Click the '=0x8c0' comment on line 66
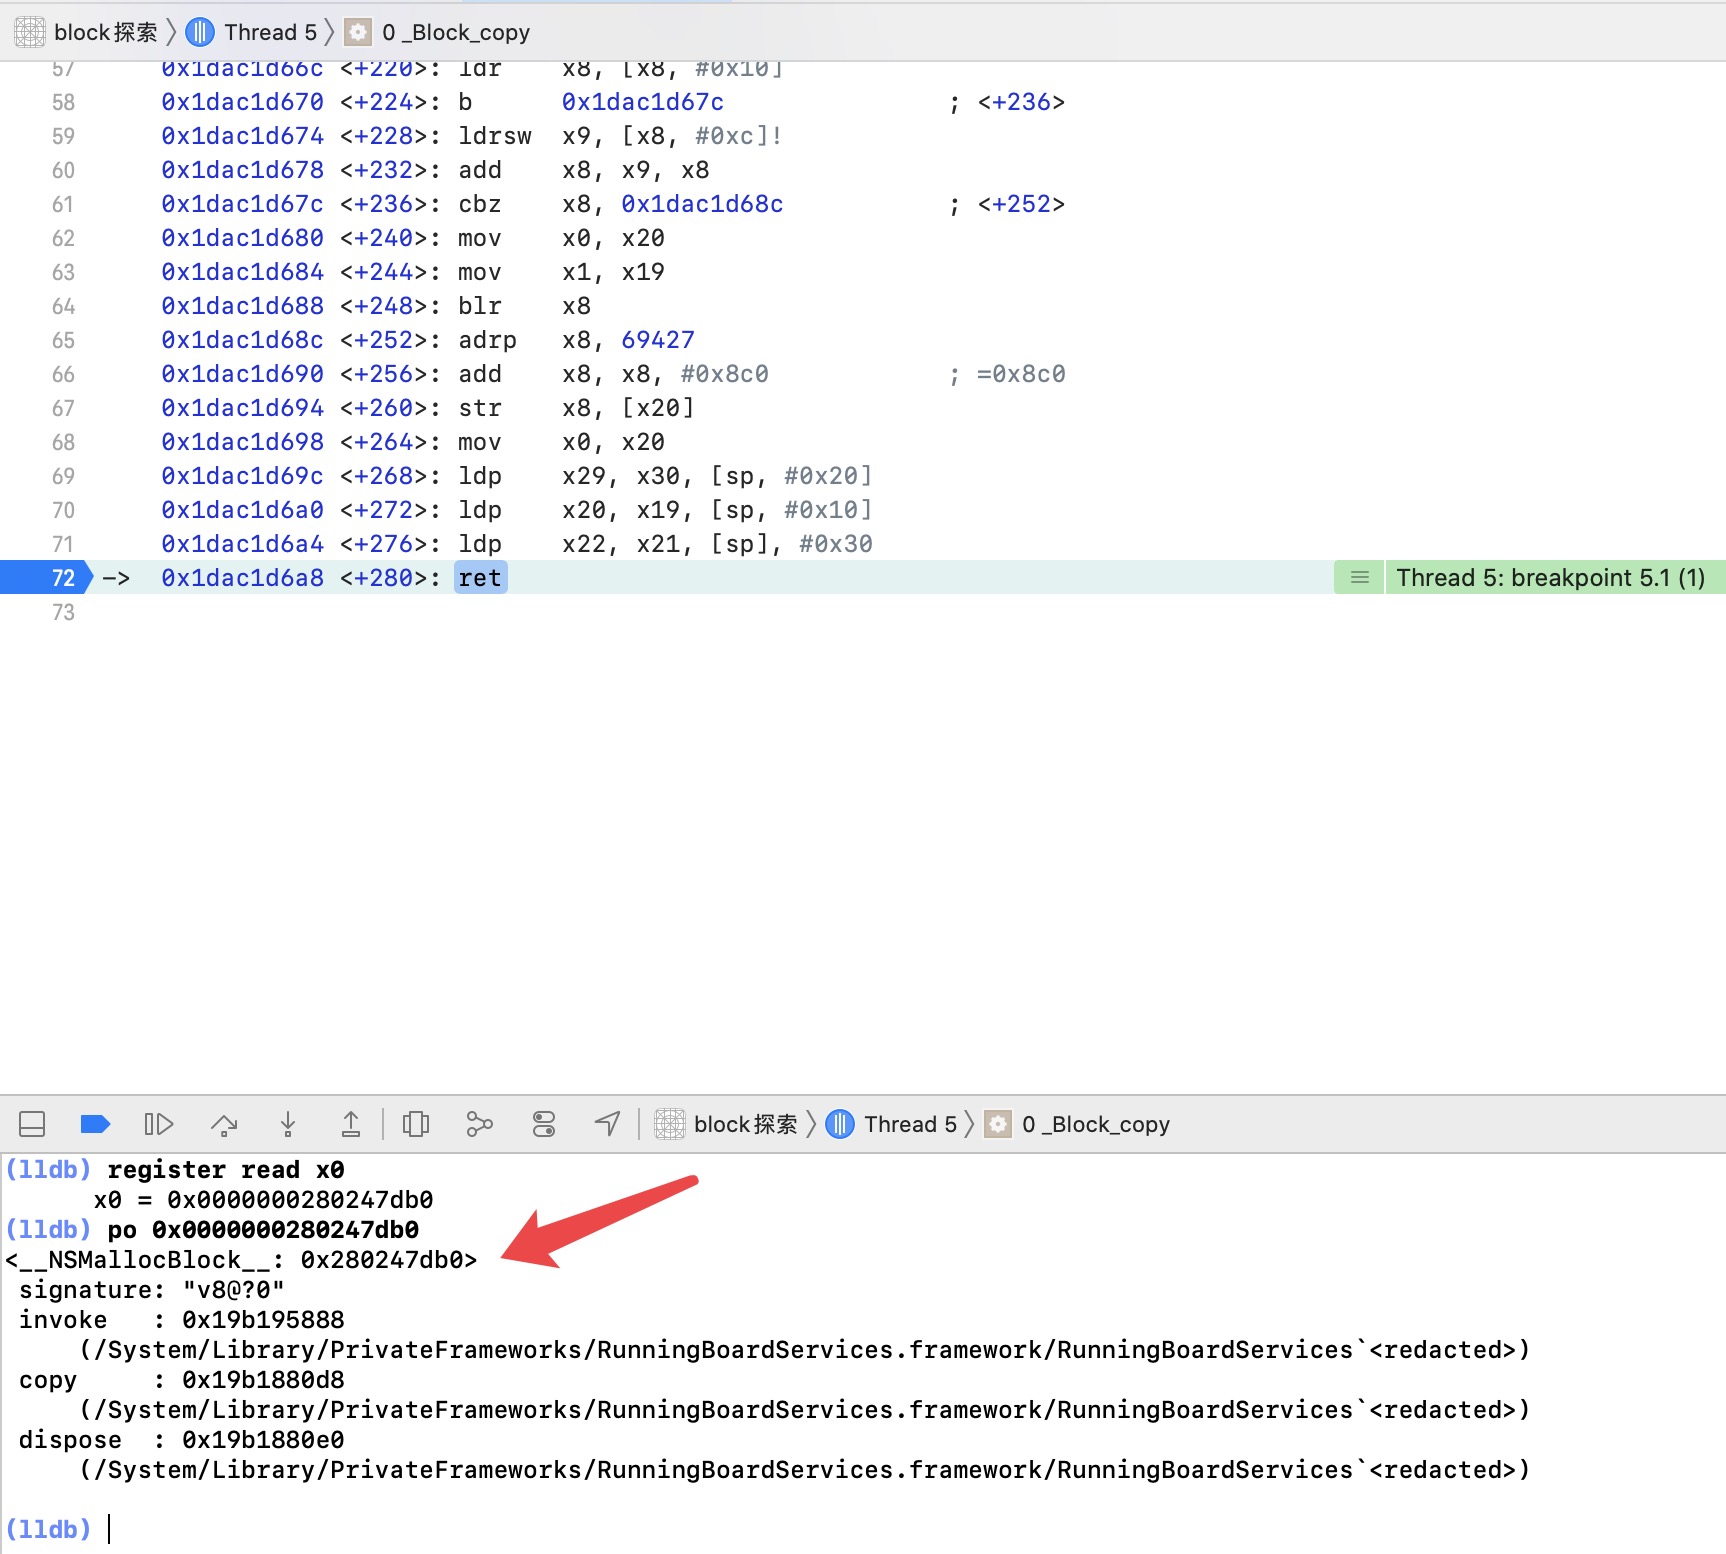Screen dimensions: 1726x1554 click(1022, 374)
